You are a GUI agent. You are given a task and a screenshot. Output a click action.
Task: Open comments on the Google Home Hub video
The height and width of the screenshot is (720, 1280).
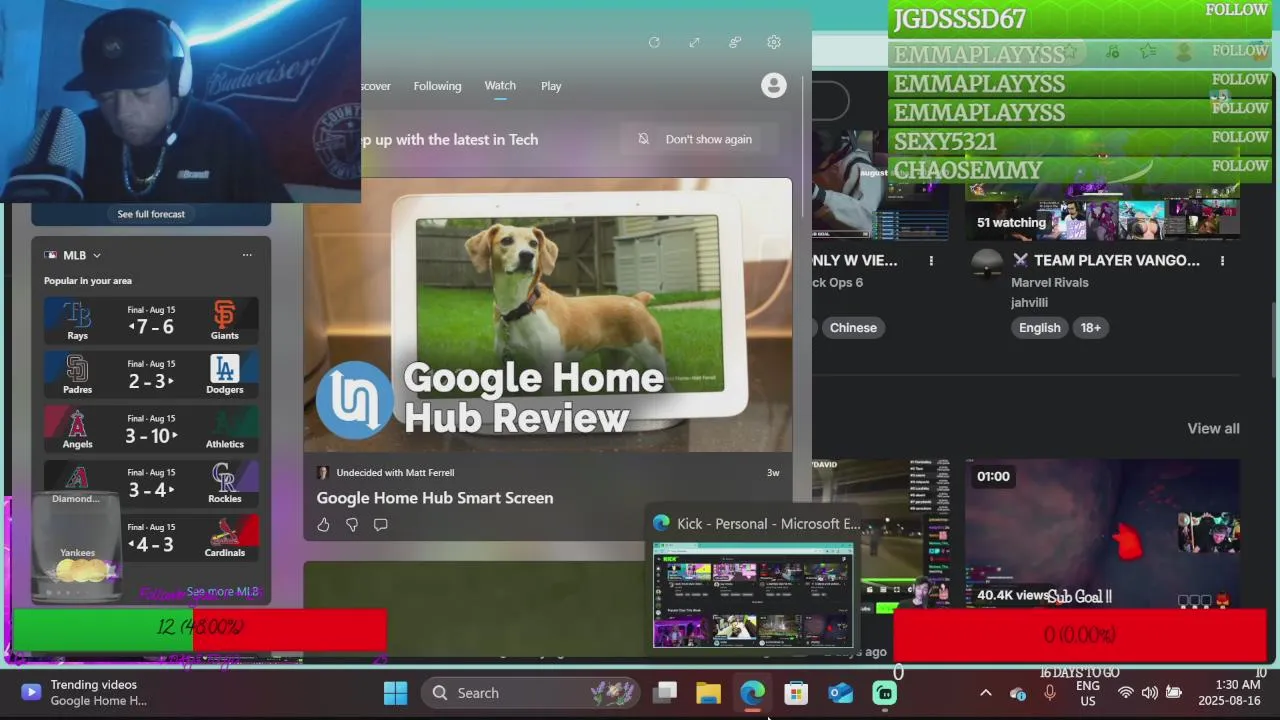coord(380,524)
